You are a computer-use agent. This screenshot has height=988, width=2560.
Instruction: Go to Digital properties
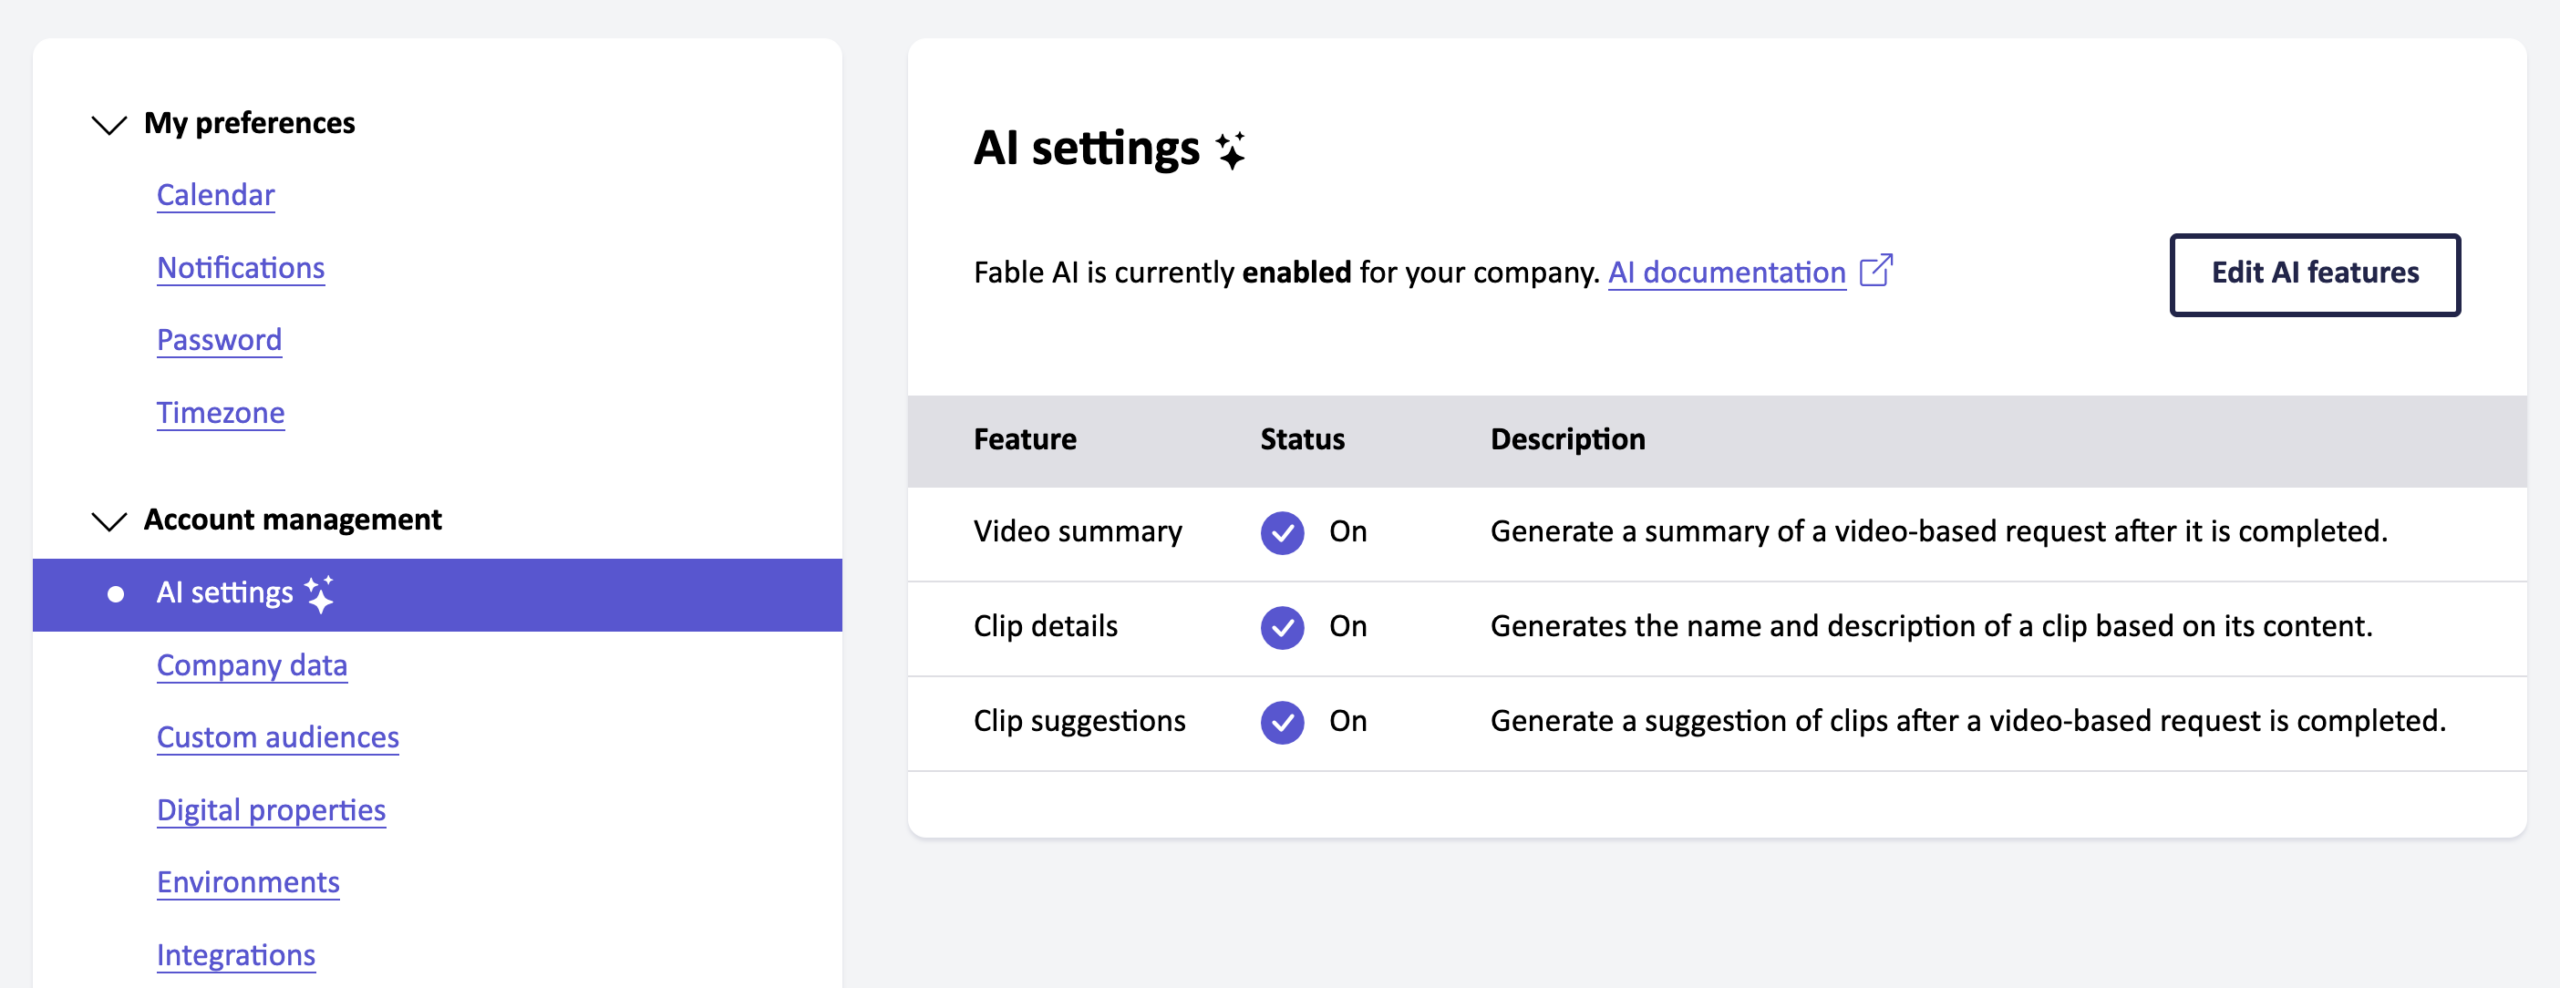[271, 811]
